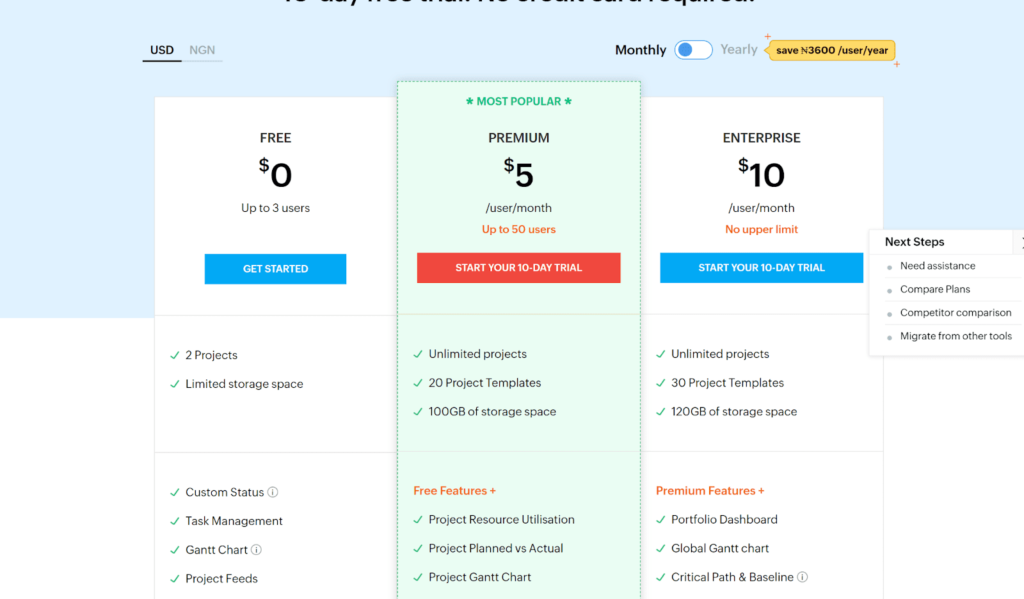Click the 'No upper limit' text
1024x599 pixels.
click(x=761, y=229)
